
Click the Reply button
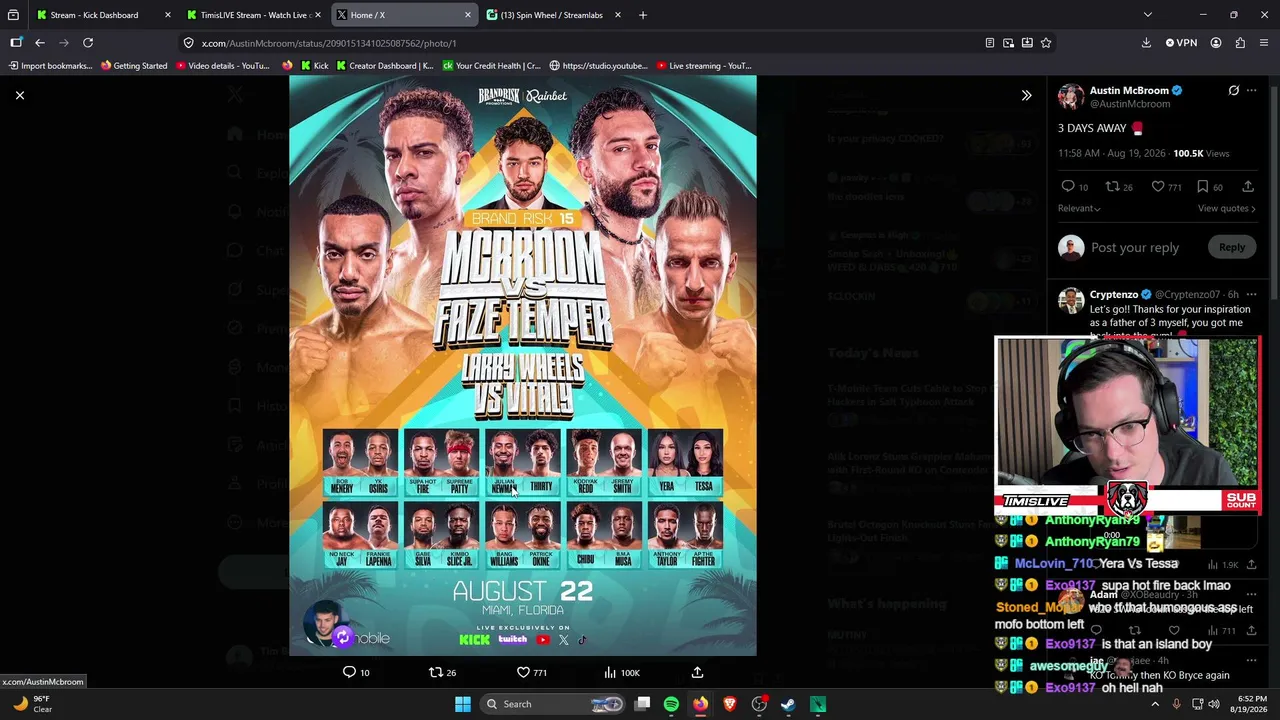pyautogui.click(x=1232, y=247)
